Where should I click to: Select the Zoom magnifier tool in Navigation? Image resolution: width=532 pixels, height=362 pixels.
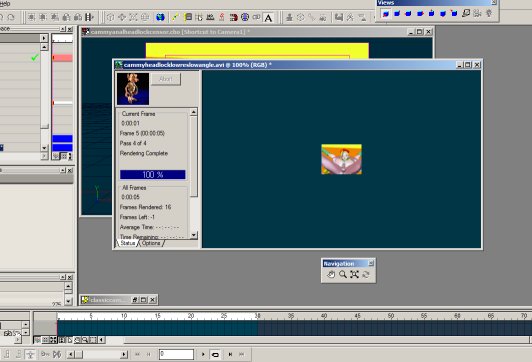pyautogui.click(x=343, y=274)
